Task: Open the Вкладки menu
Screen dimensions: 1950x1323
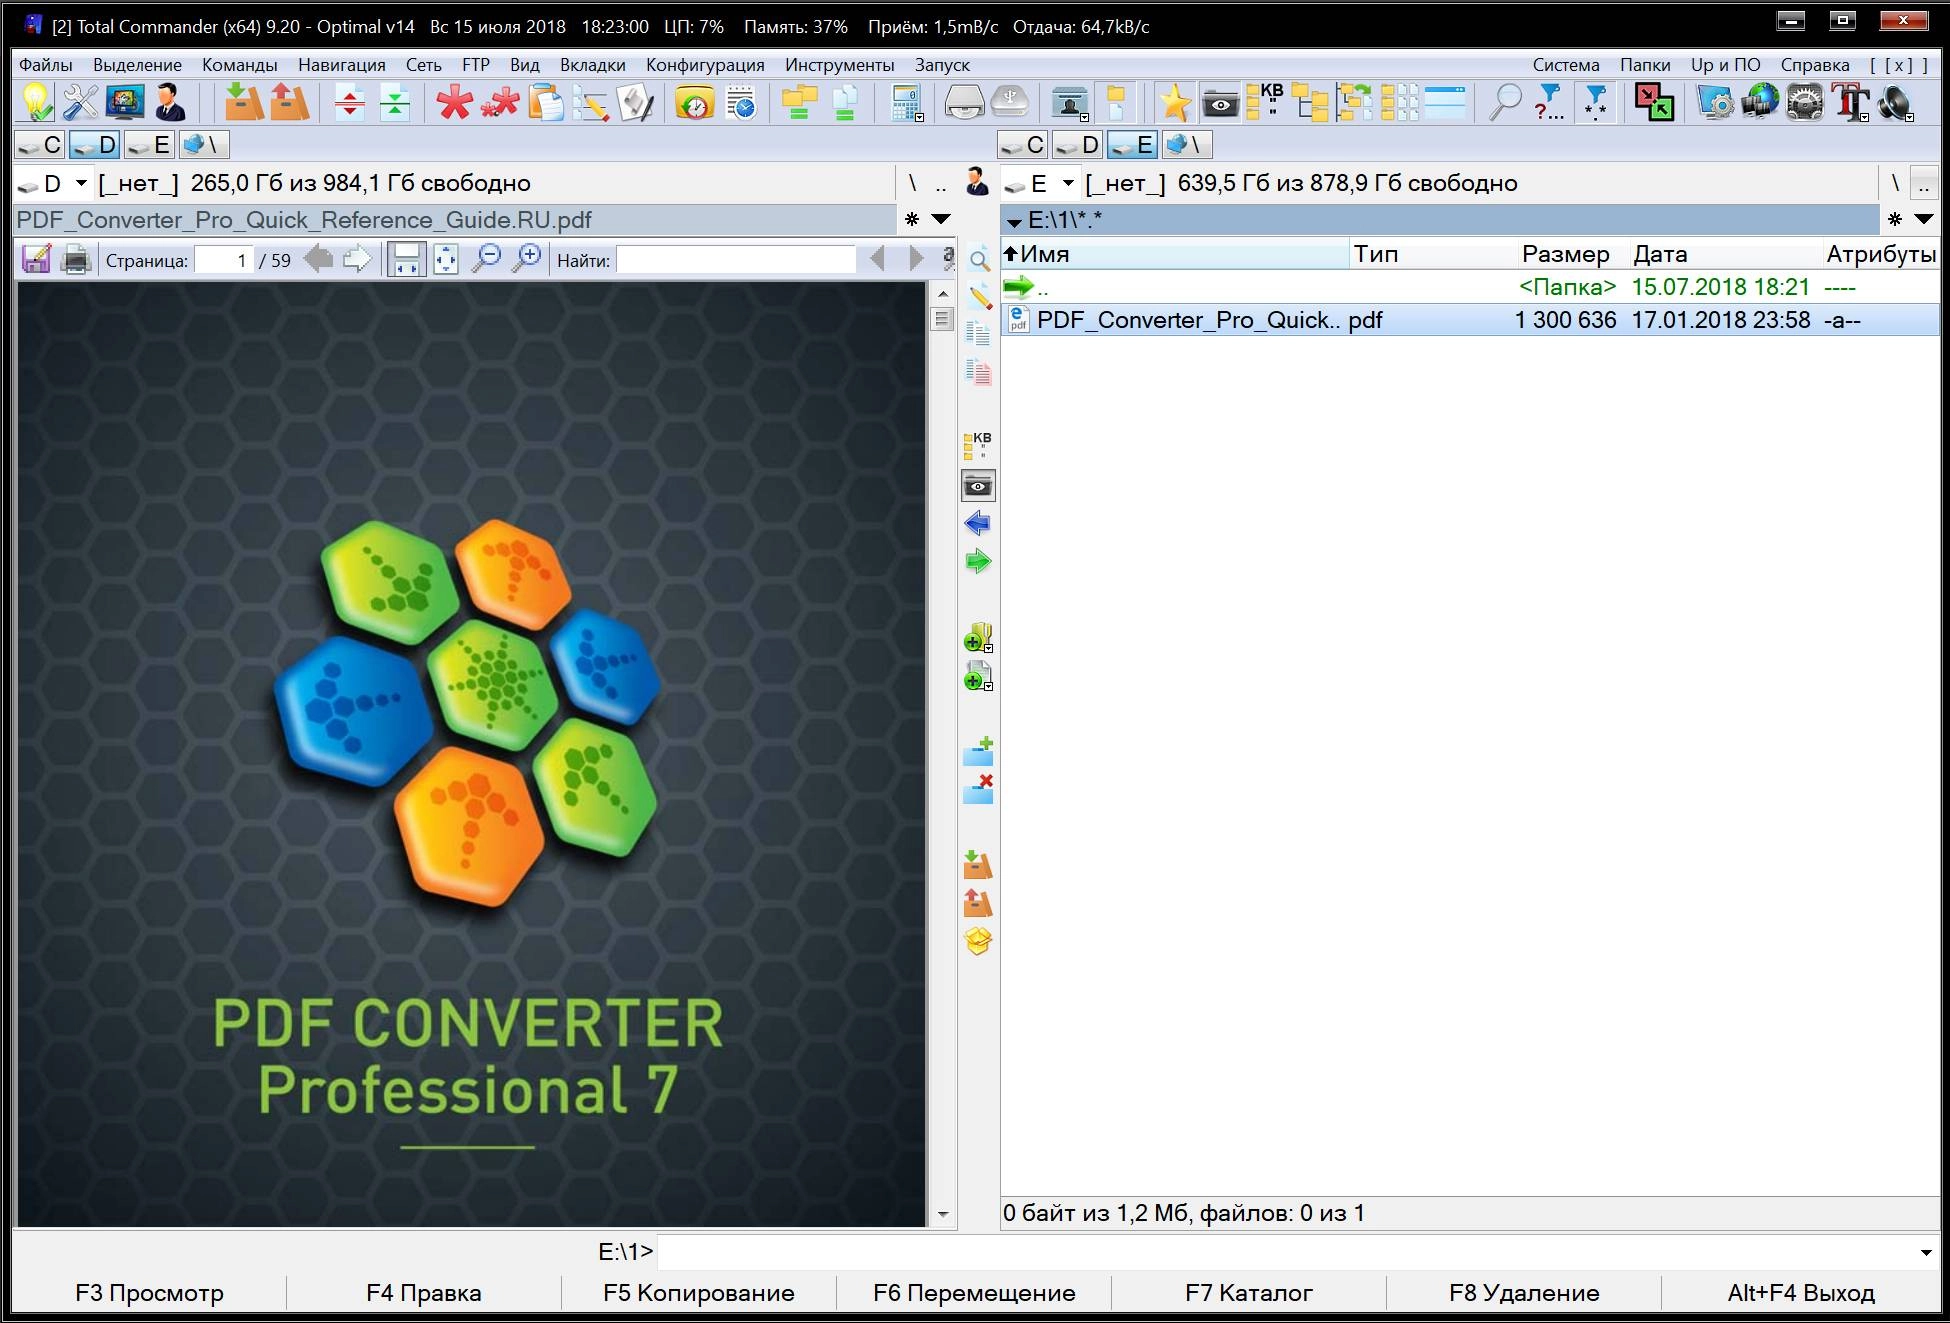Action: (x=592, y=65)
